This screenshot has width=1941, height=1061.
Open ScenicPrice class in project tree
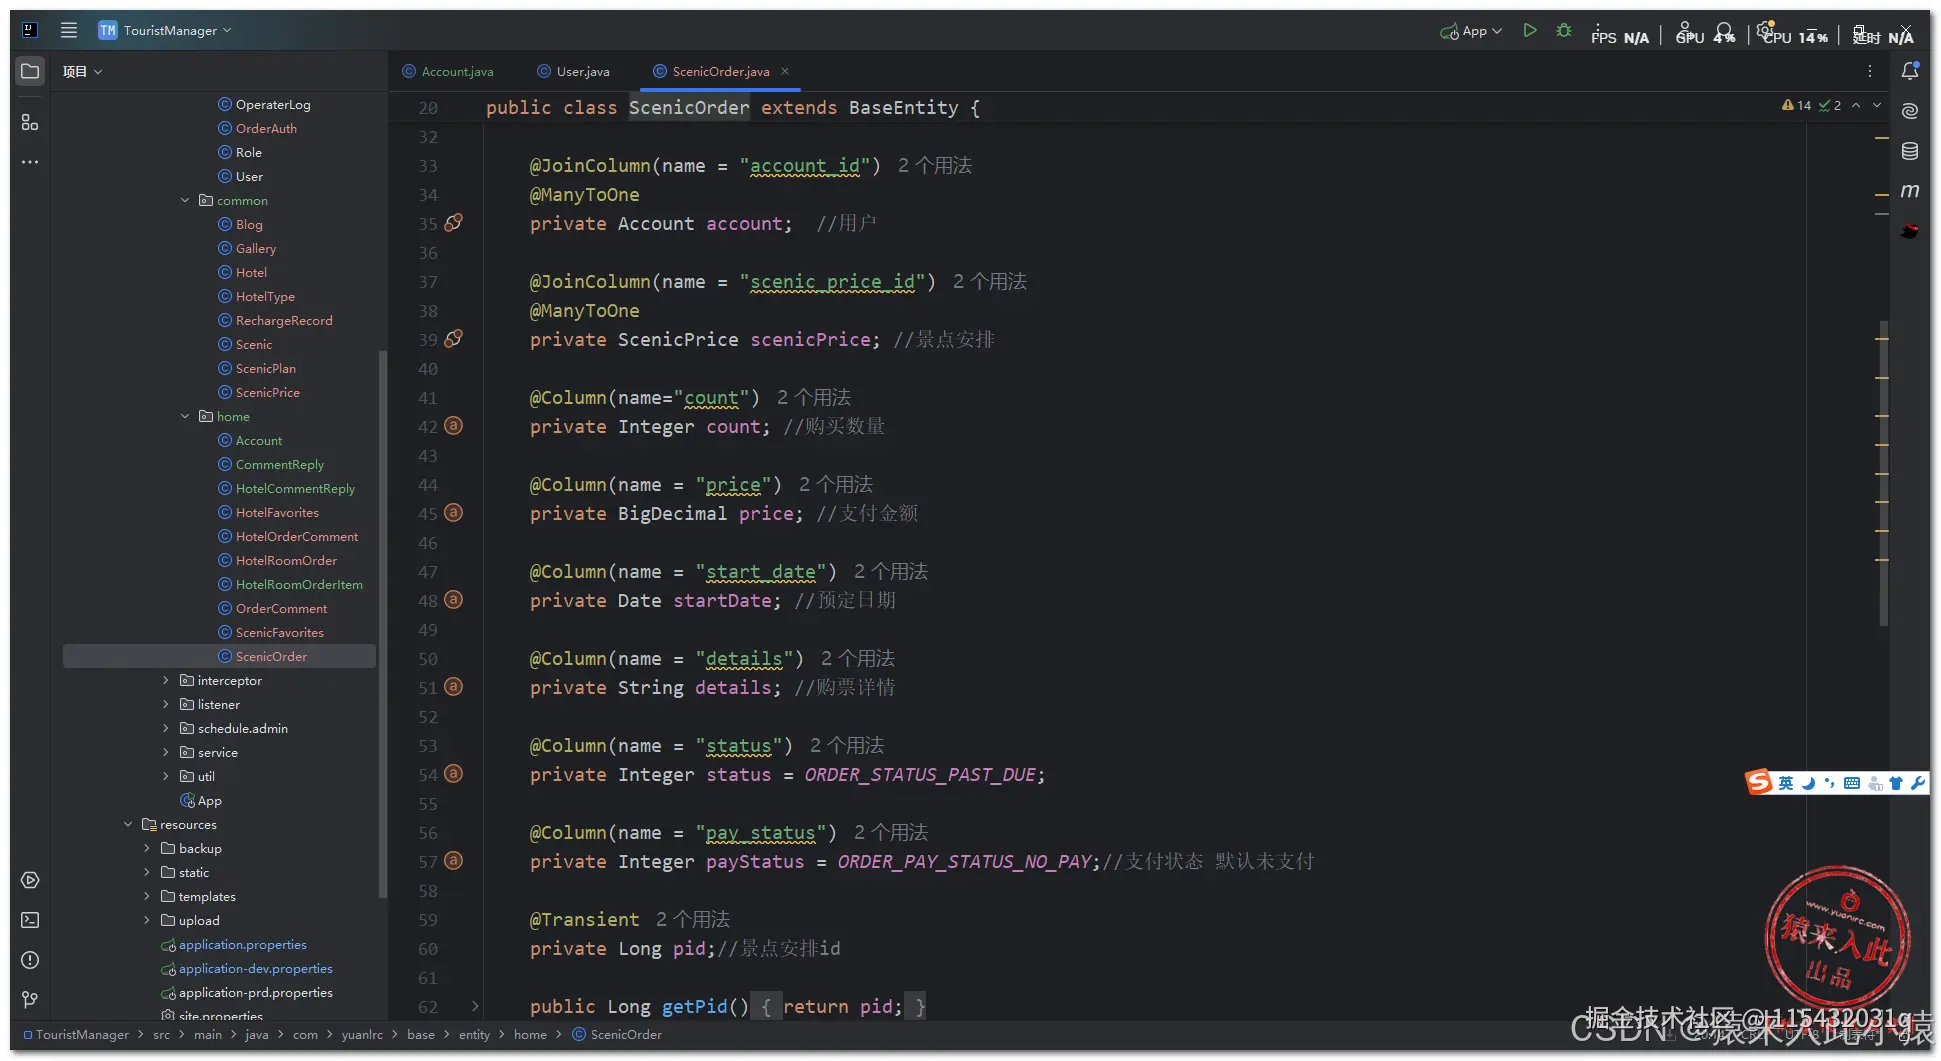click(x=267, y=393)
